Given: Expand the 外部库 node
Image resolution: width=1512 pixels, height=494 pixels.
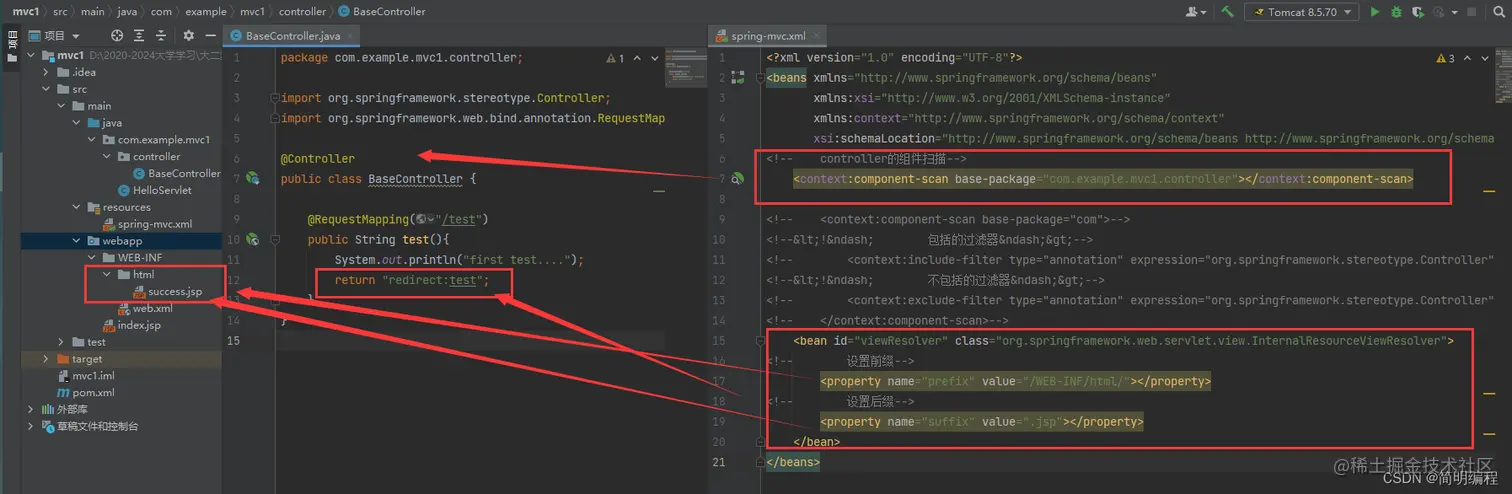Looking at the screenshot, I should pyautogui.click(x=32, y=409).
